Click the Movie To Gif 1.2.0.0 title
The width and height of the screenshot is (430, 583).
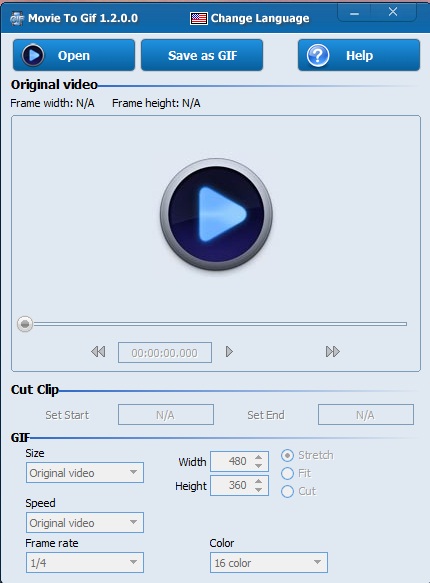(x=83, y=18)
